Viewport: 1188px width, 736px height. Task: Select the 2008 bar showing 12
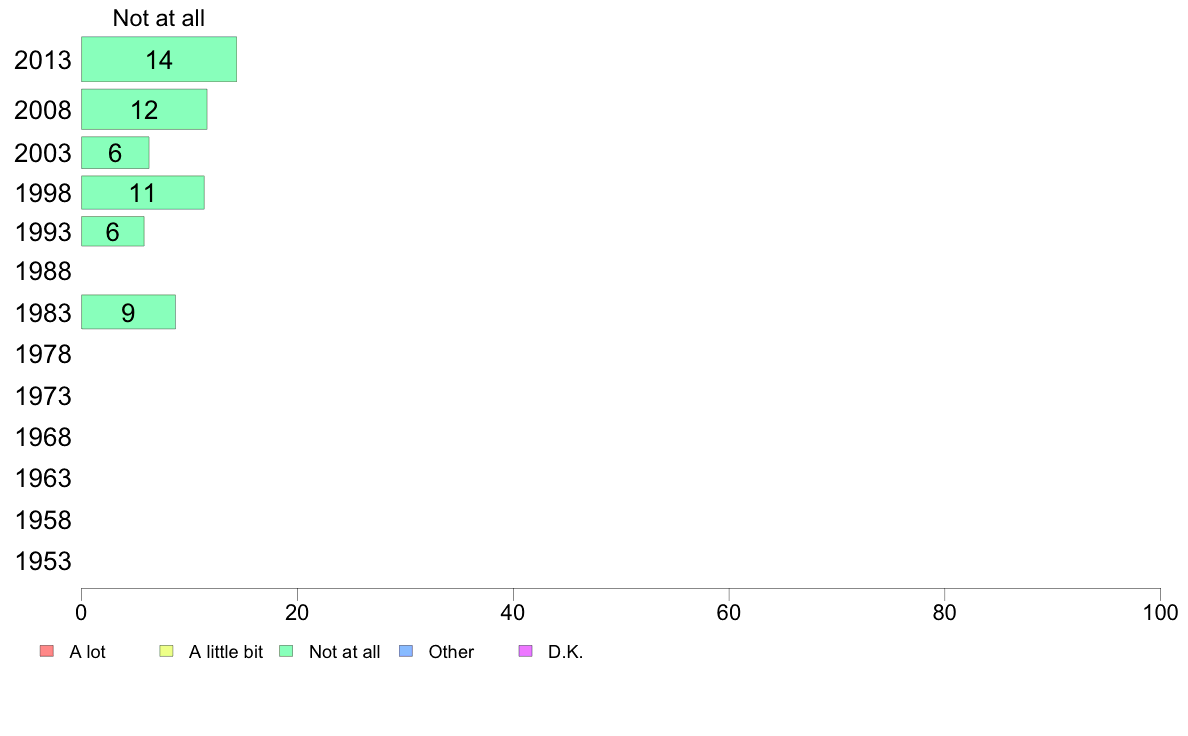coord(144,109)
